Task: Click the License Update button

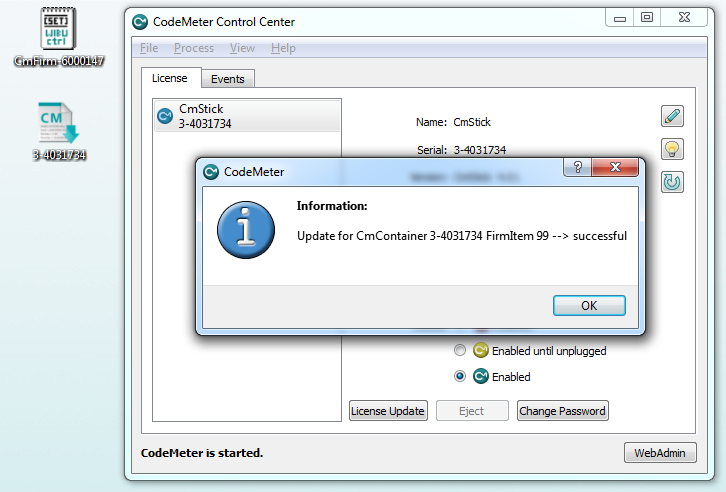Action: (x=388, y=411)
